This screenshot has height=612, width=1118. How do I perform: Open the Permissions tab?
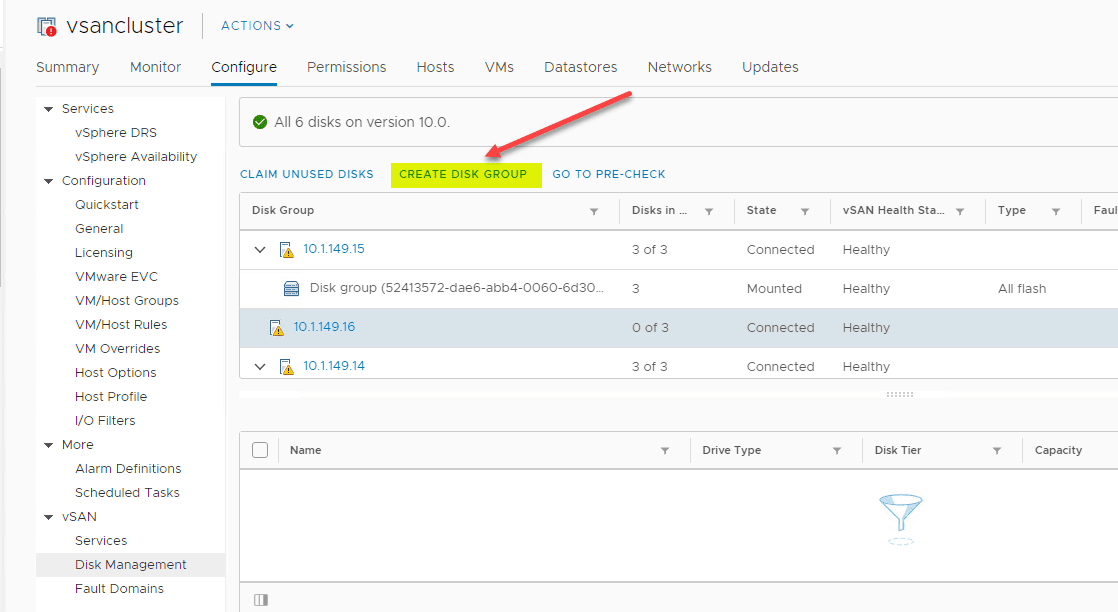pos(347,67)
